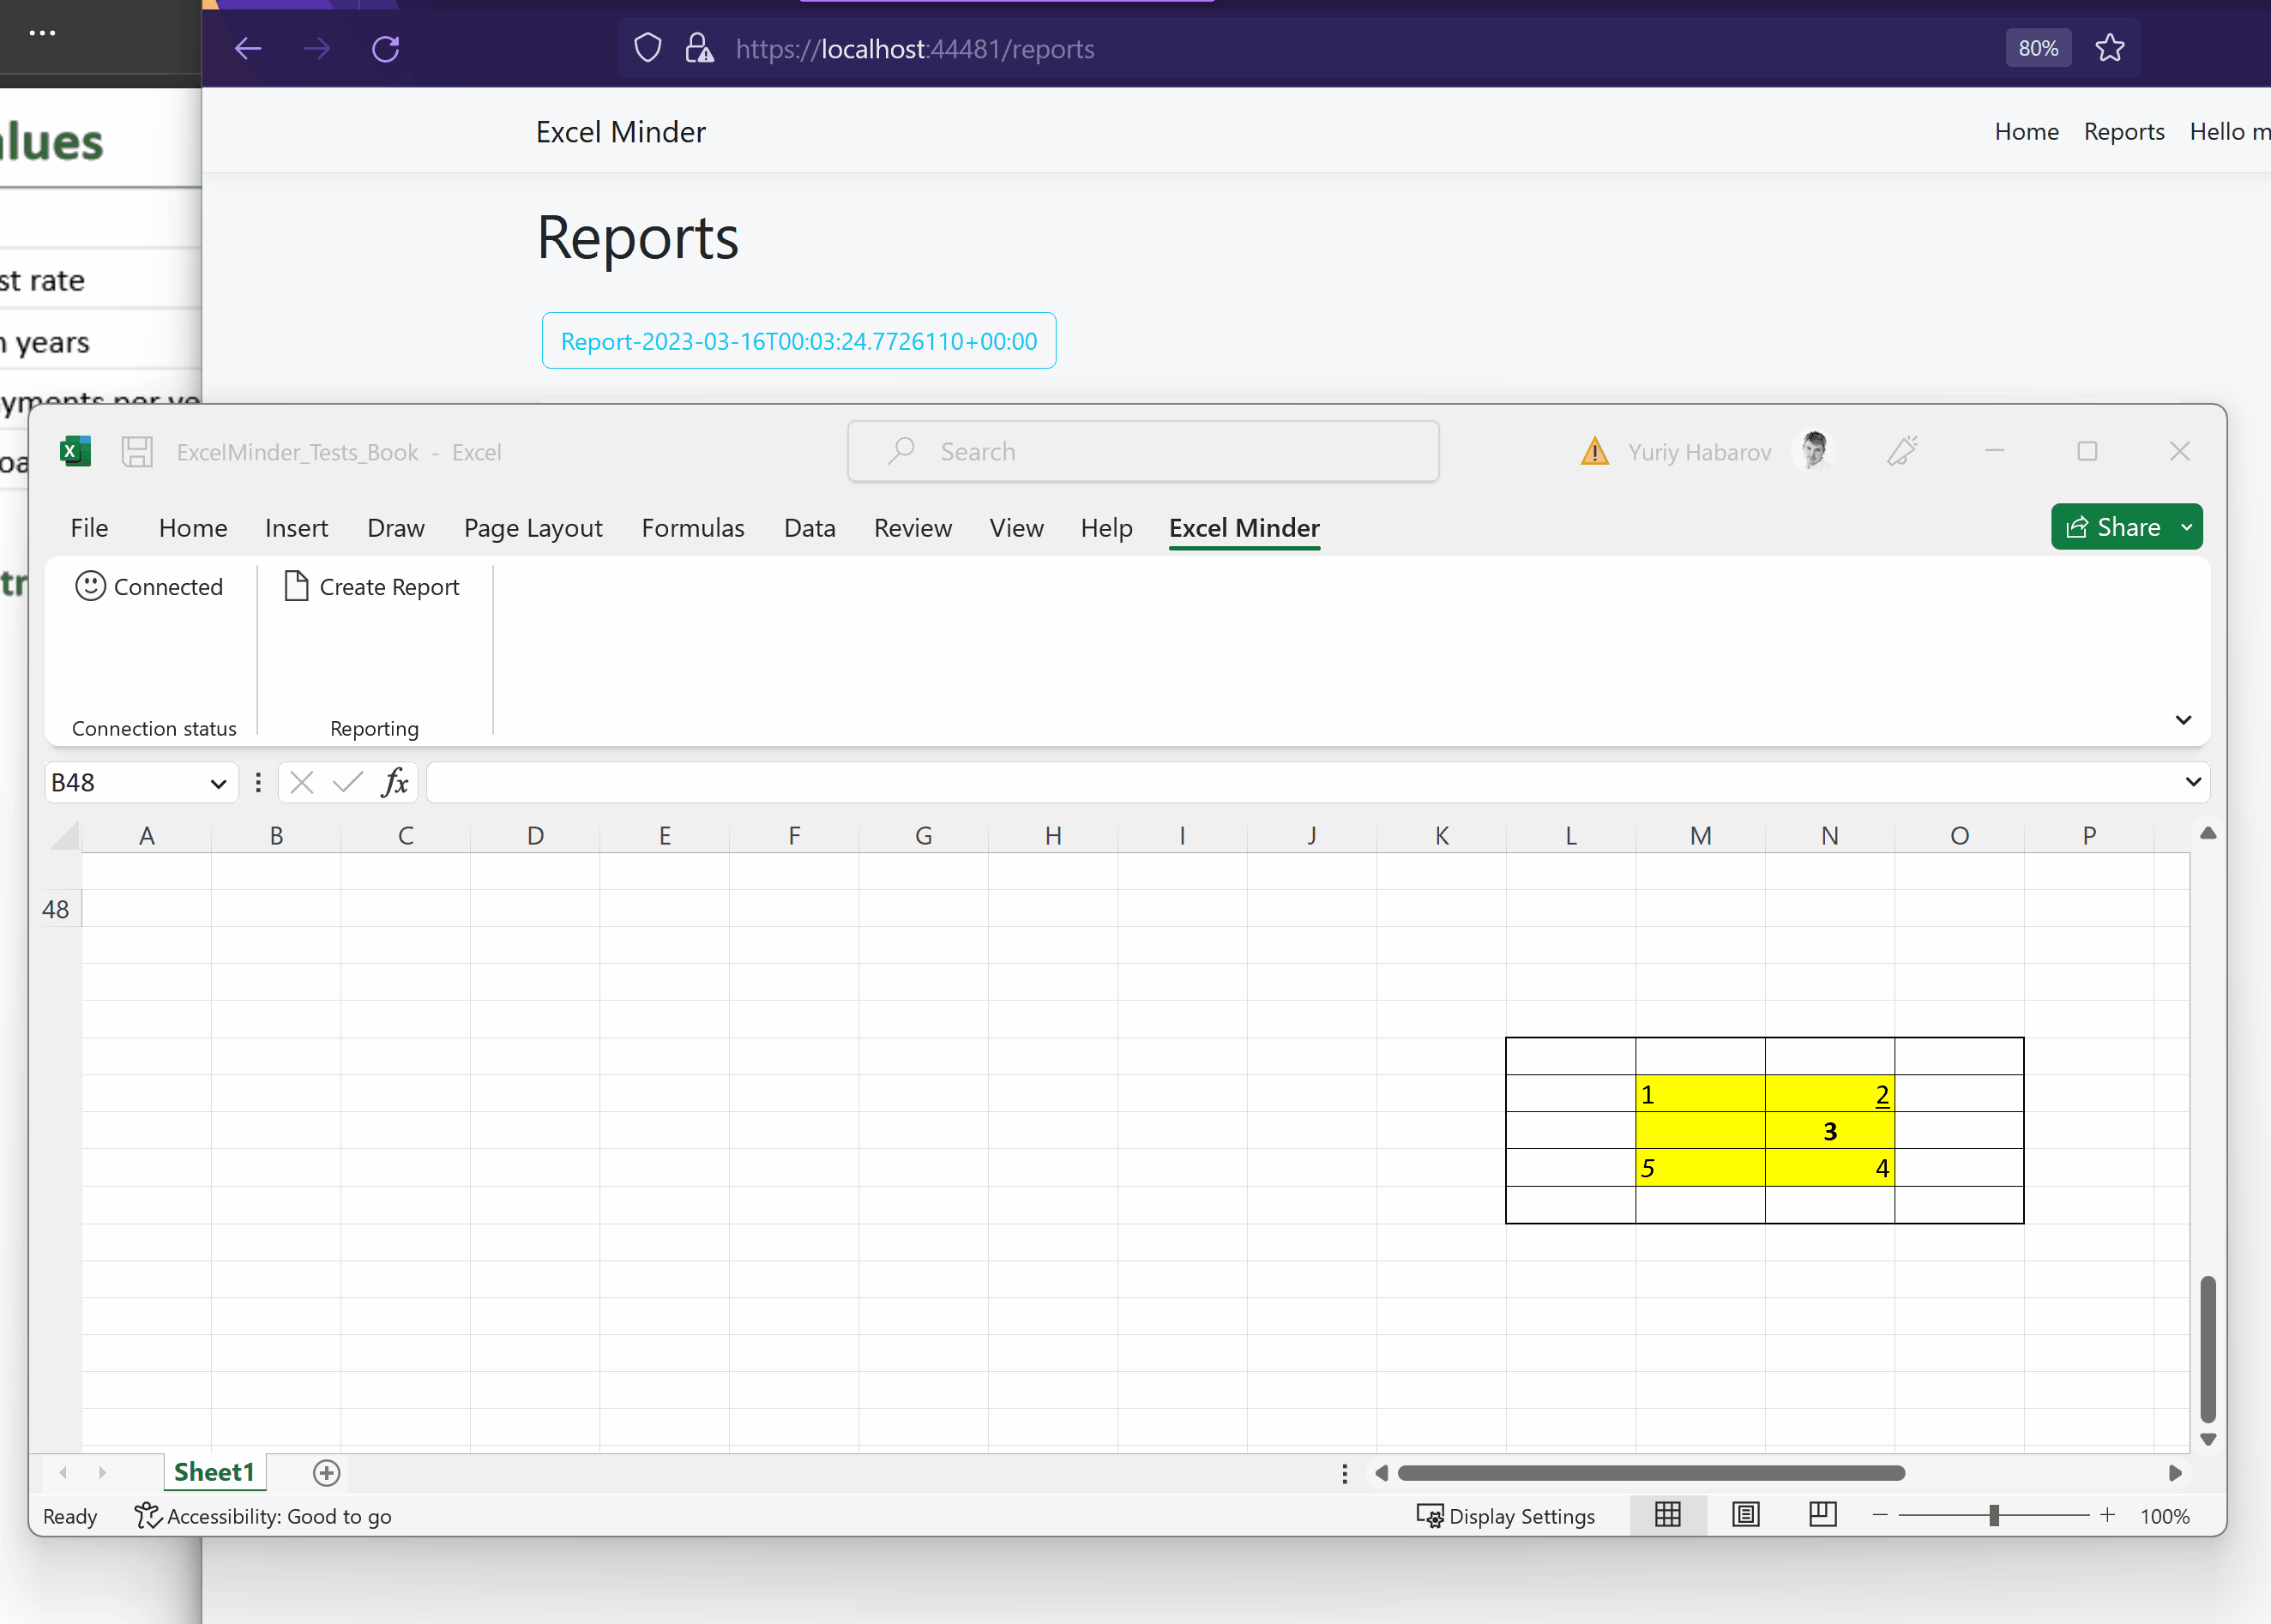Bookmark page with star icon
Screen dimensions: 2271x1624
coord(2110,48)
